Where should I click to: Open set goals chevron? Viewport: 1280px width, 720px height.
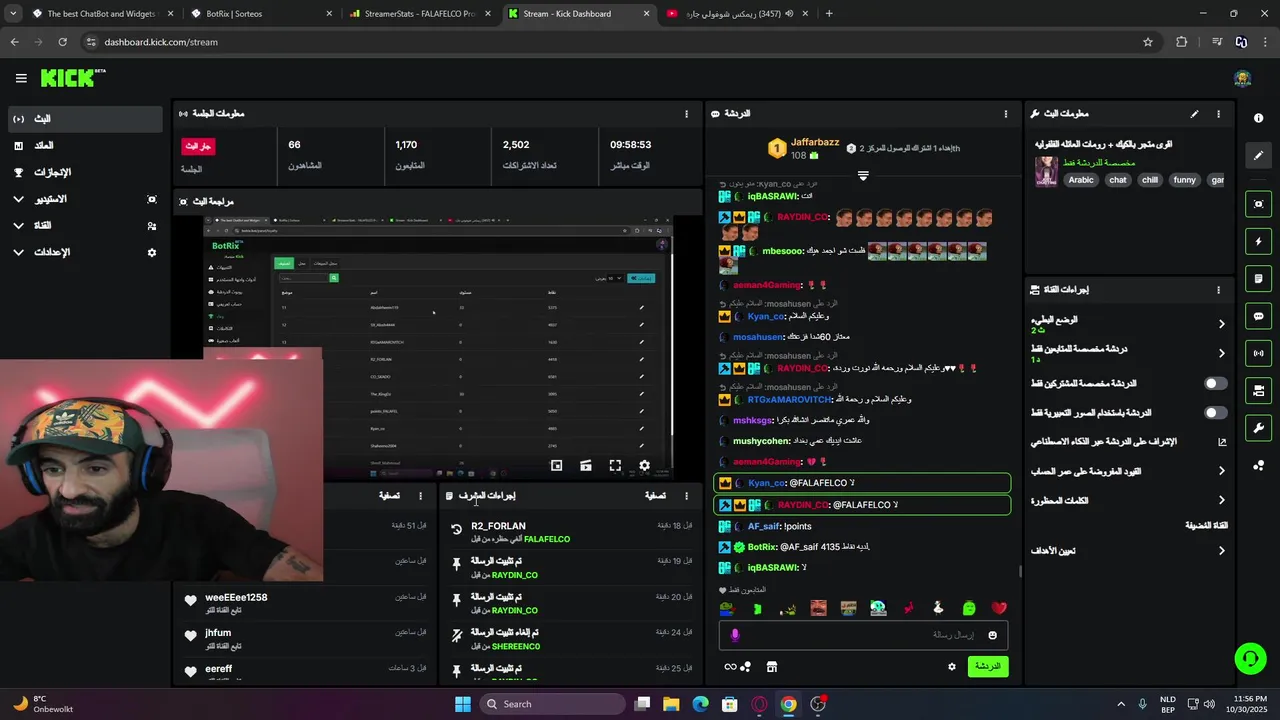[1221, 550]
